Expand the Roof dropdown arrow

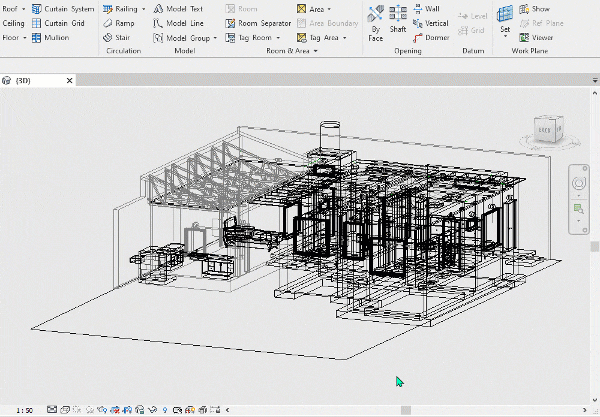coord(24,9)
